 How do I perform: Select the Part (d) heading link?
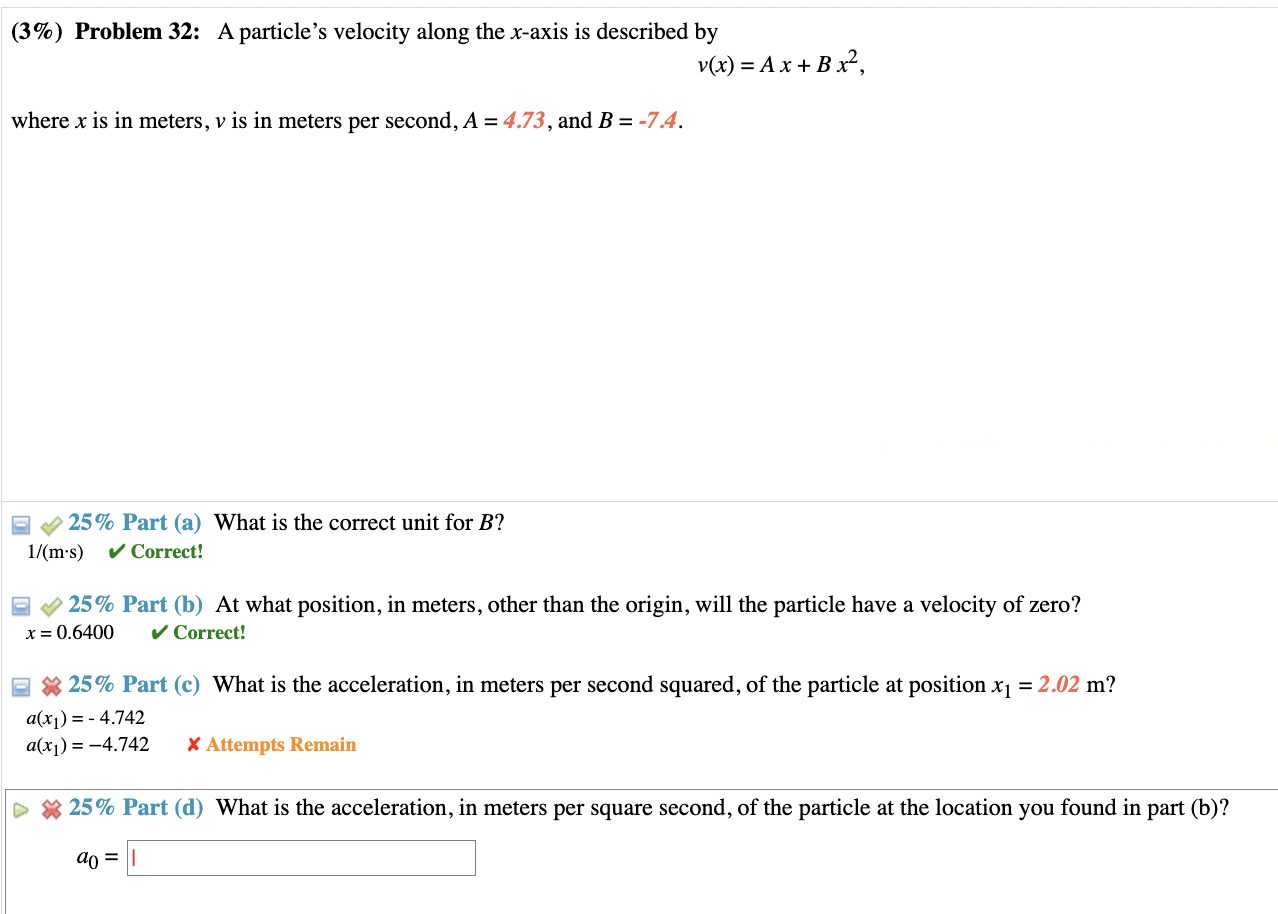[134, 808]
